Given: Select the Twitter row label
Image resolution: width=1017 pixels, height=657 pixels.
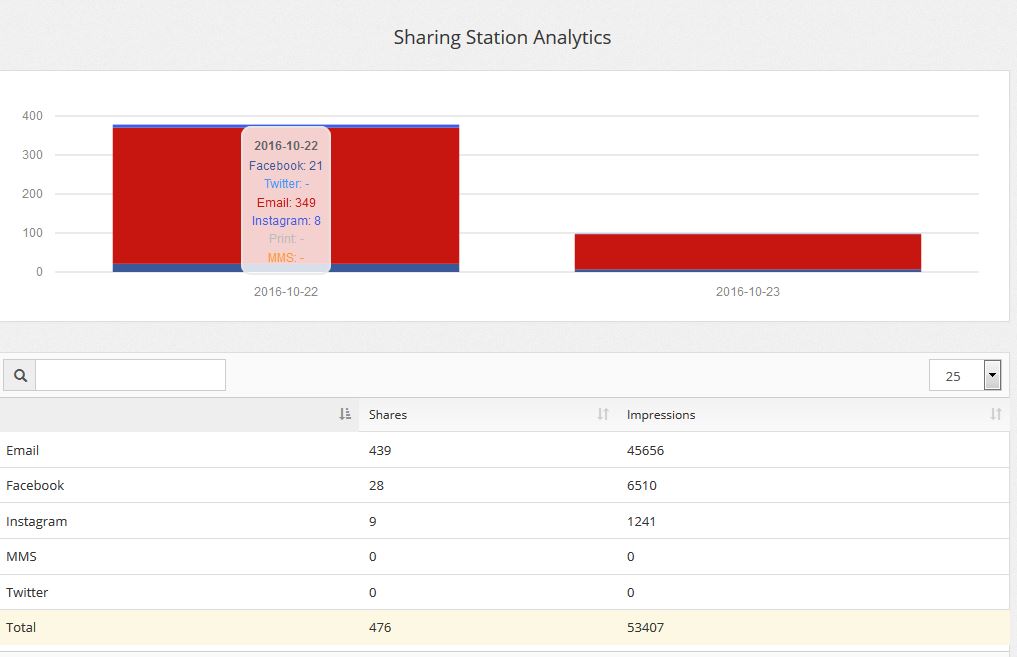Looking at the screenshot, I should pyautogui.click(x=27, y=592).
